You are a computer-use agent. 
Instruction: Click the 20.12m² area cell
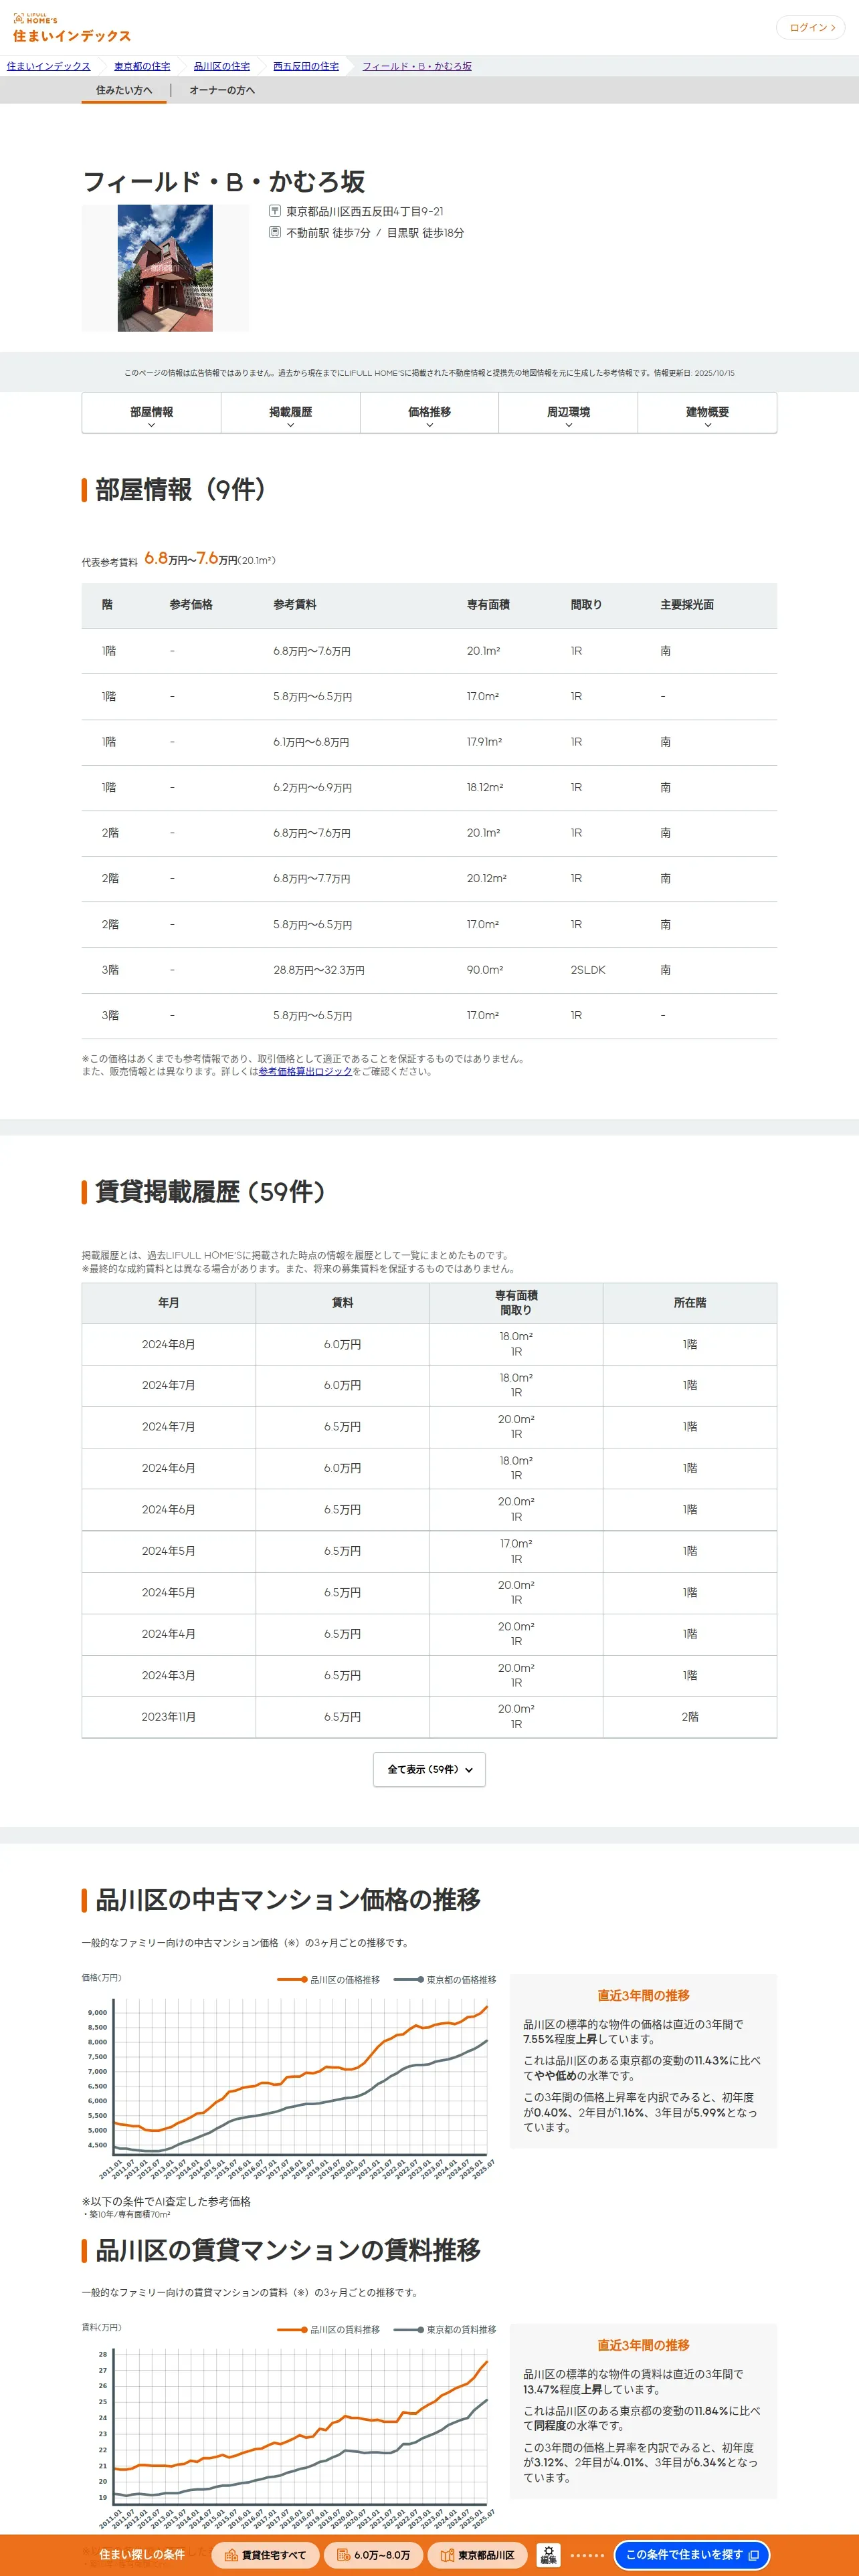coord(486,879)
